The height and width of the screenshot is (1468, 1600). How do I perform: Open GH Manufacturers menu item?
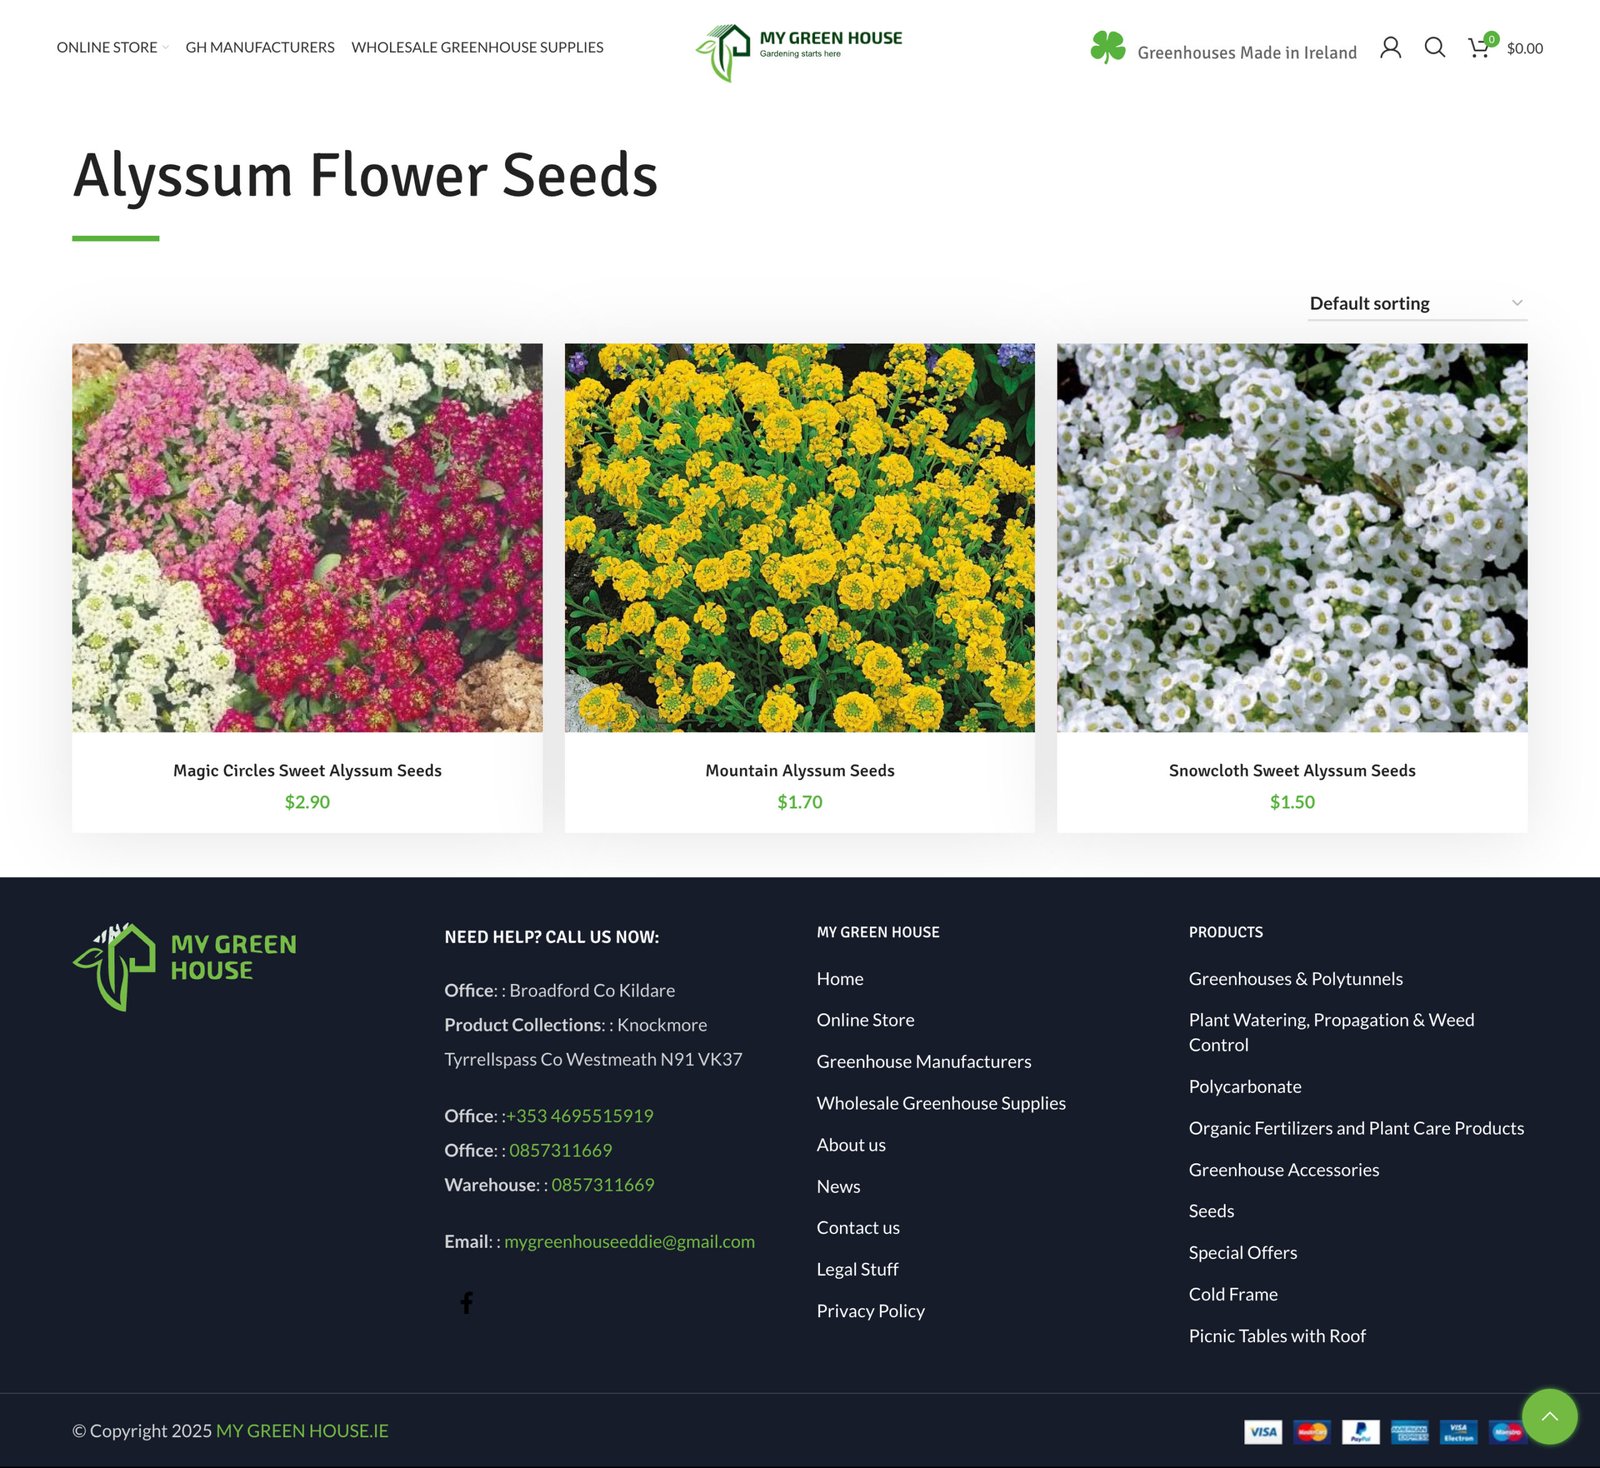point(260,47)
